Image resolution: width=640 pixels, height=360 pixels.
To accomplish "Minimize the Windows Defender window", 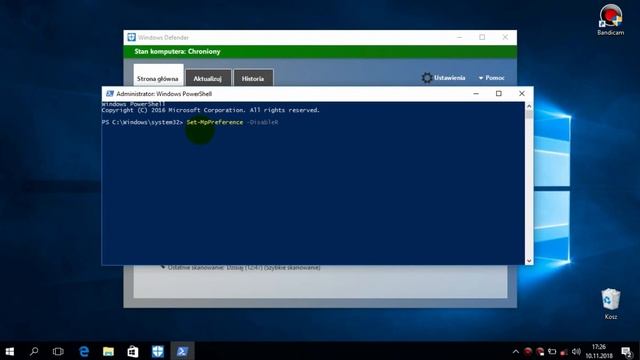I will tap(459, 37).
